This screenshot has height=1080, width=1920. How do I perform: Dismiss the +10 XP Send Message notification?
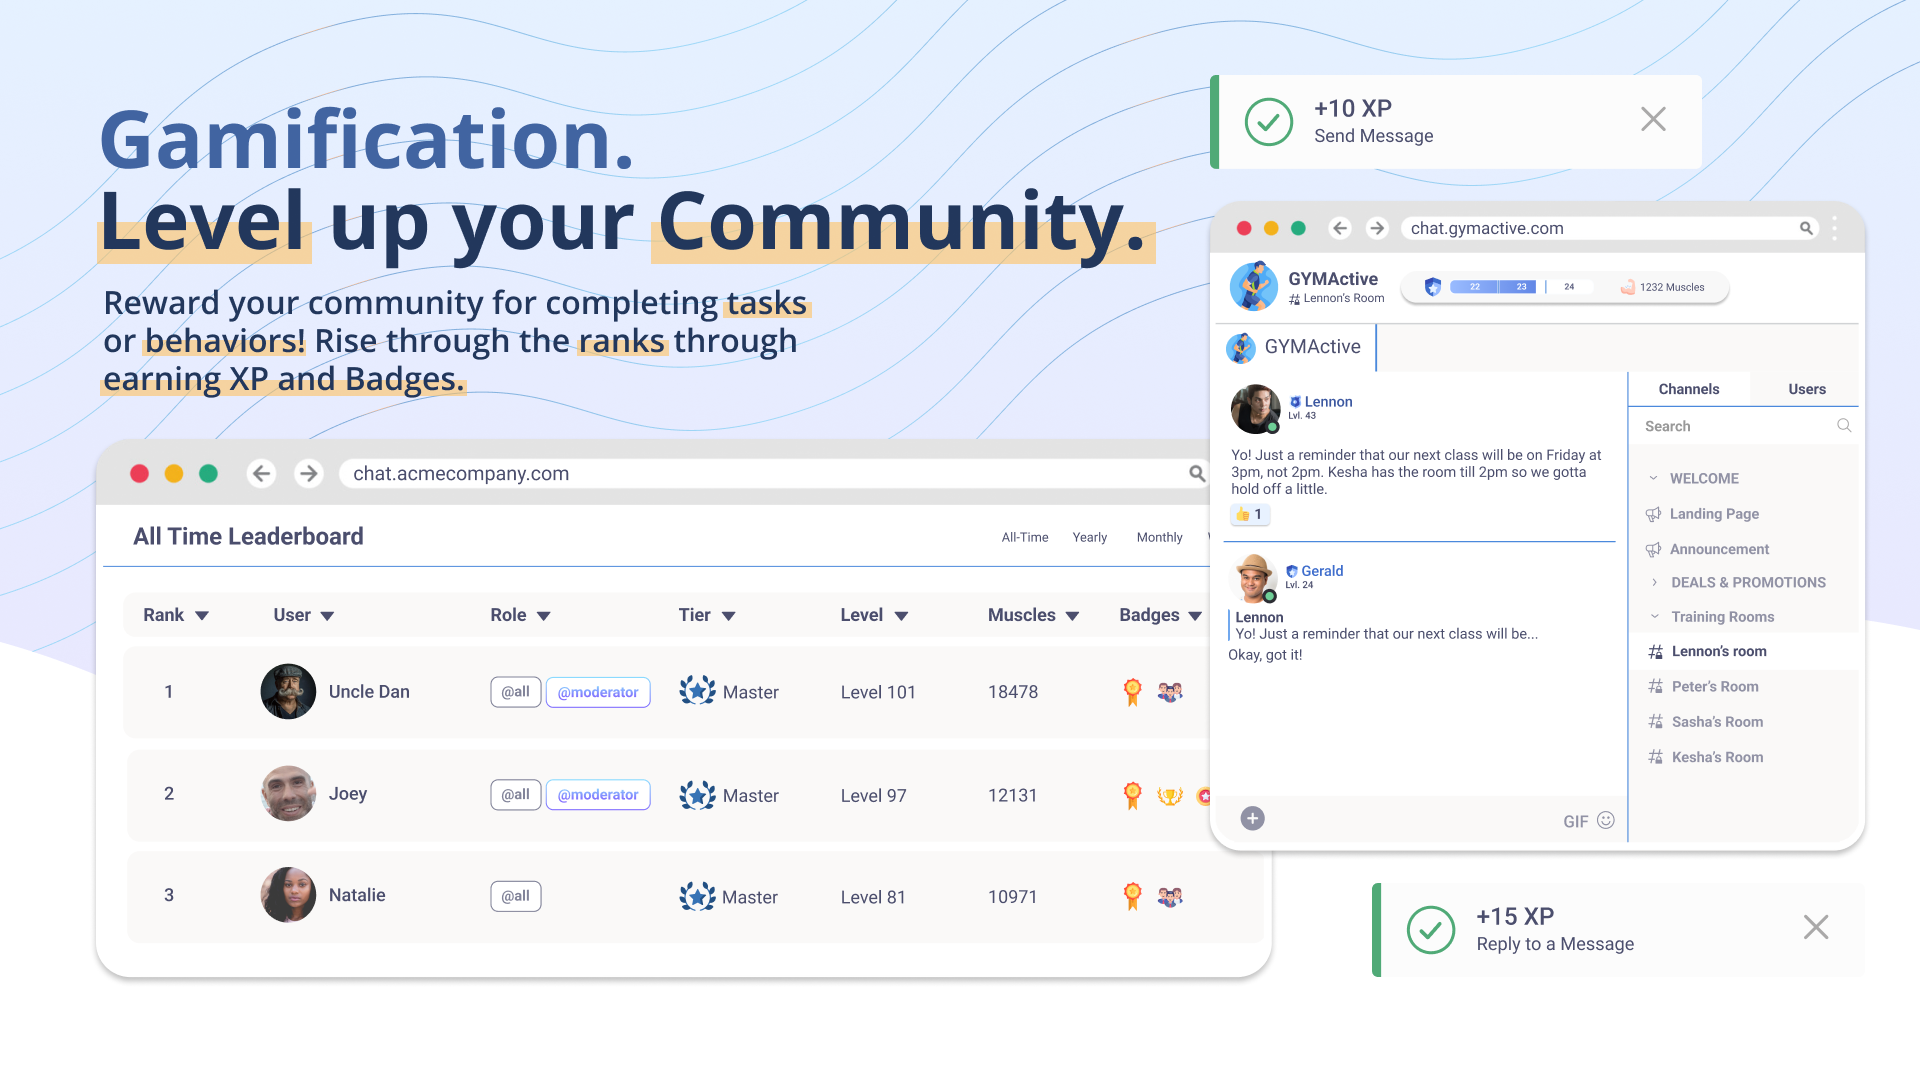tap(1653, 120)
